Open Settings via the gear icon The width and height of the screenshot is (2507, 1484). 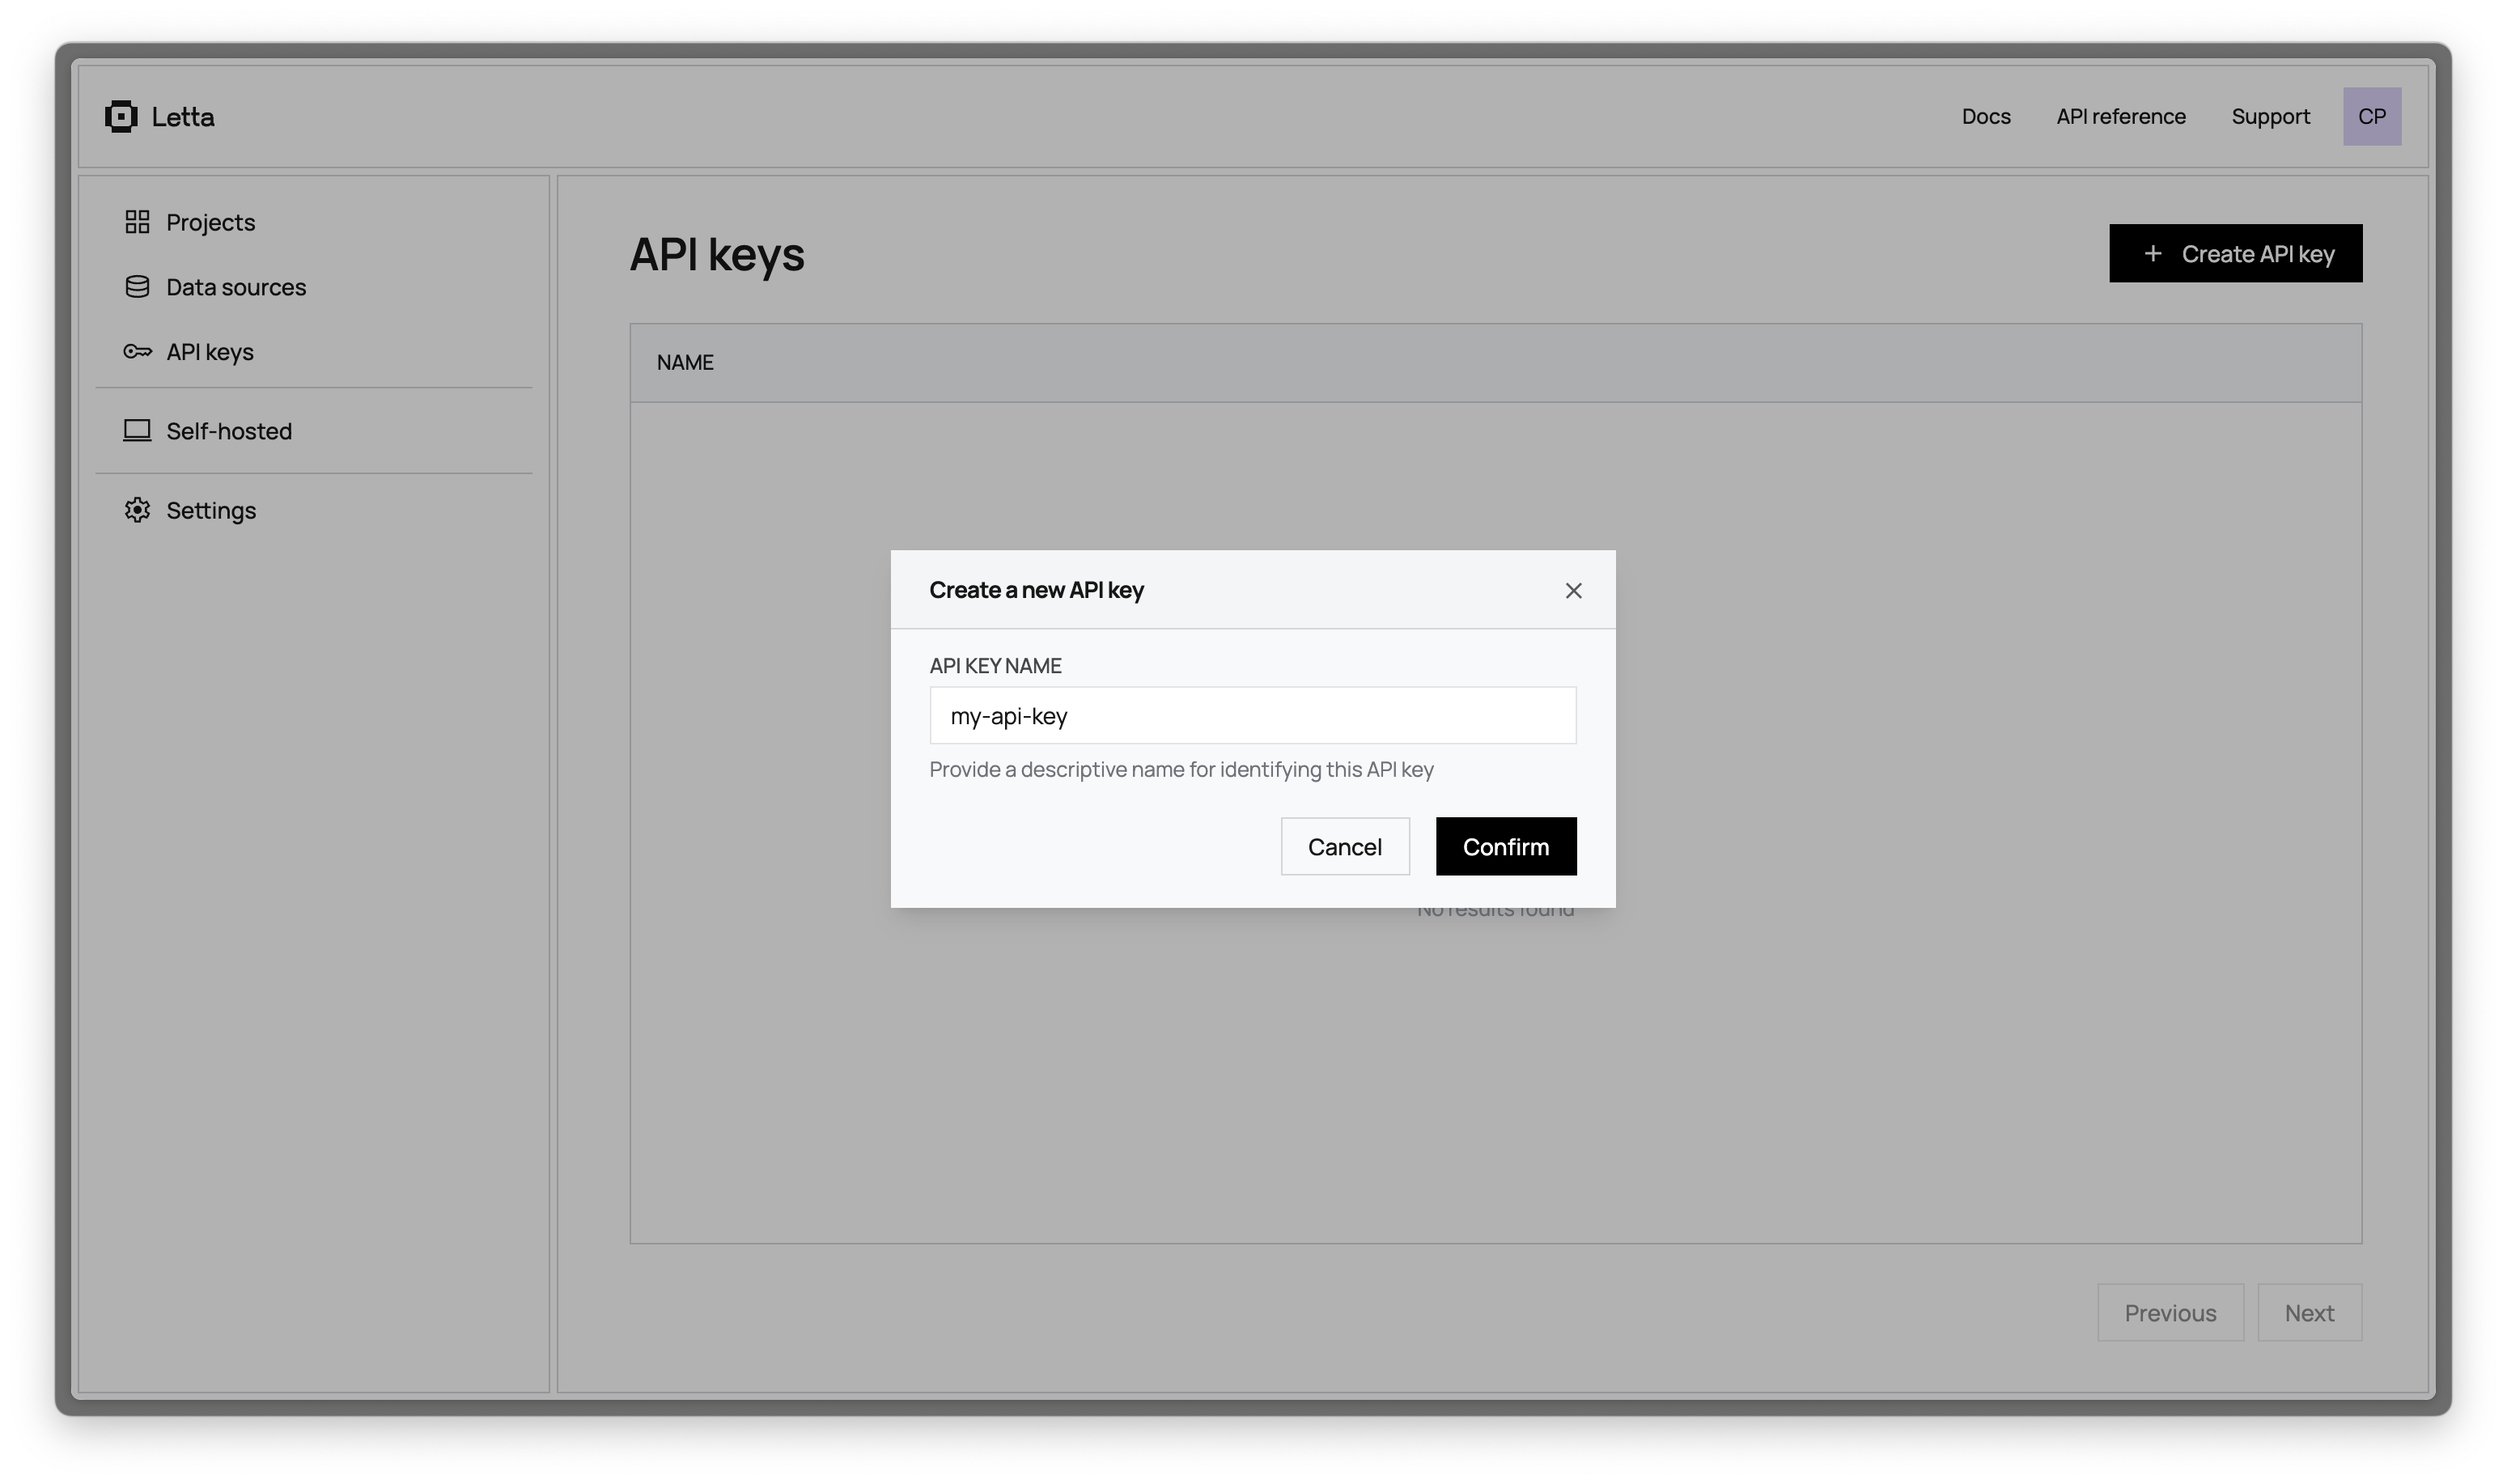pos(137,510)
